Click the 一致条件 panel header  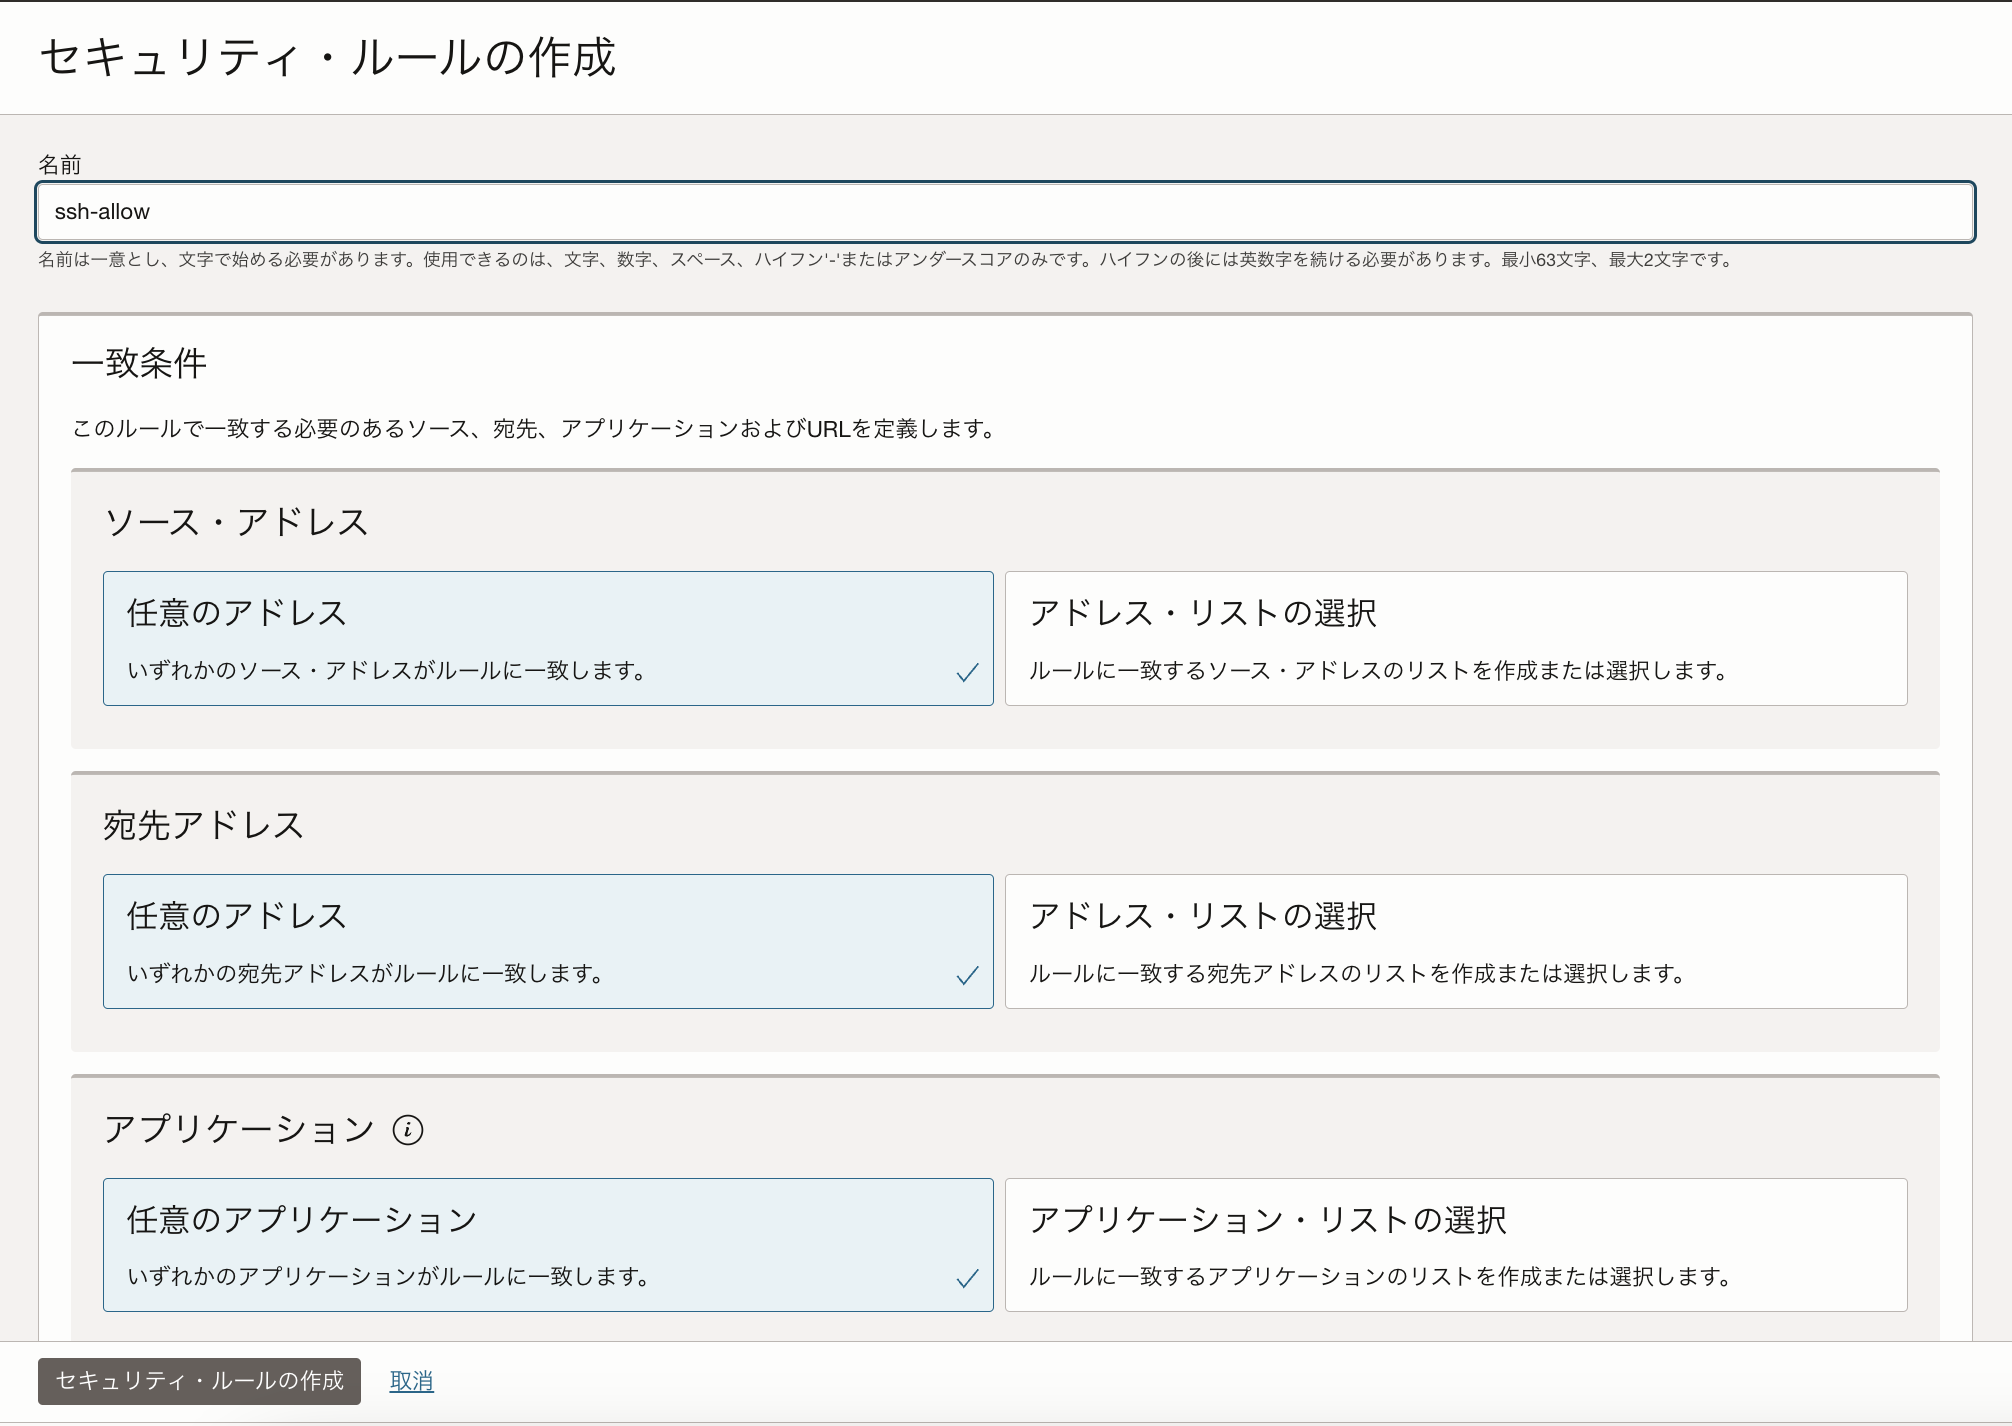tap(140, 364)
